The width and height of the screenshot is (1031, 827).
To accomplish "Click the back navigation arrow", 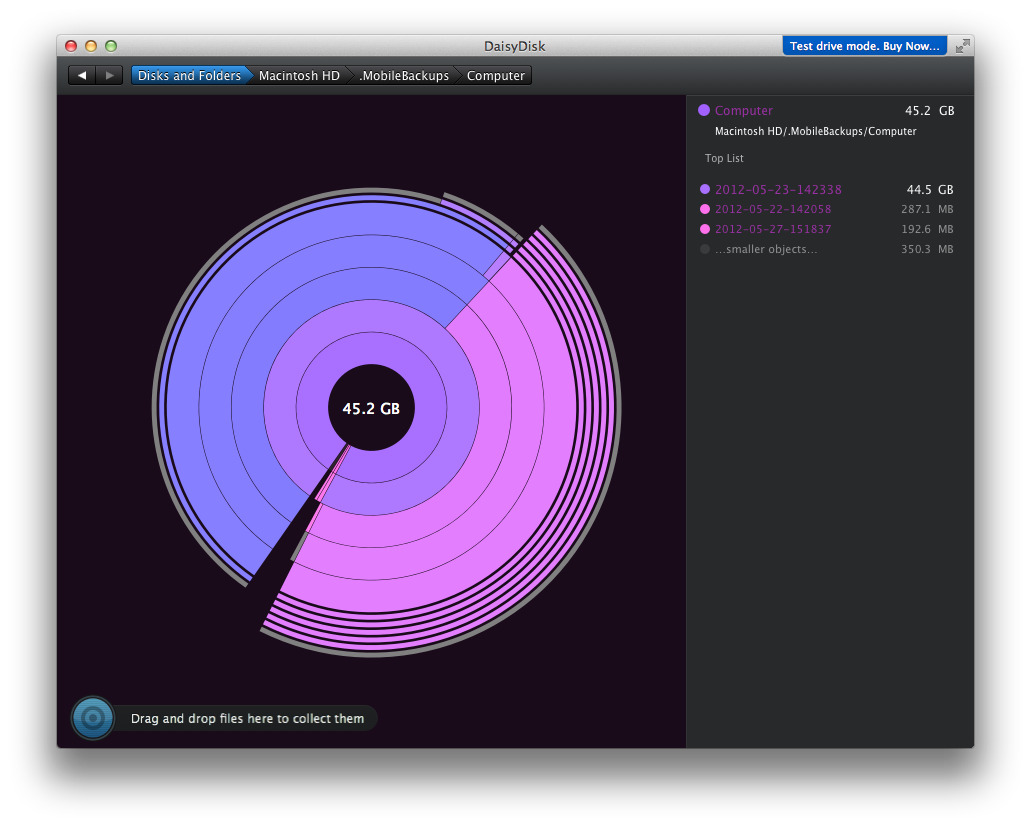I will tap(82, 76).
